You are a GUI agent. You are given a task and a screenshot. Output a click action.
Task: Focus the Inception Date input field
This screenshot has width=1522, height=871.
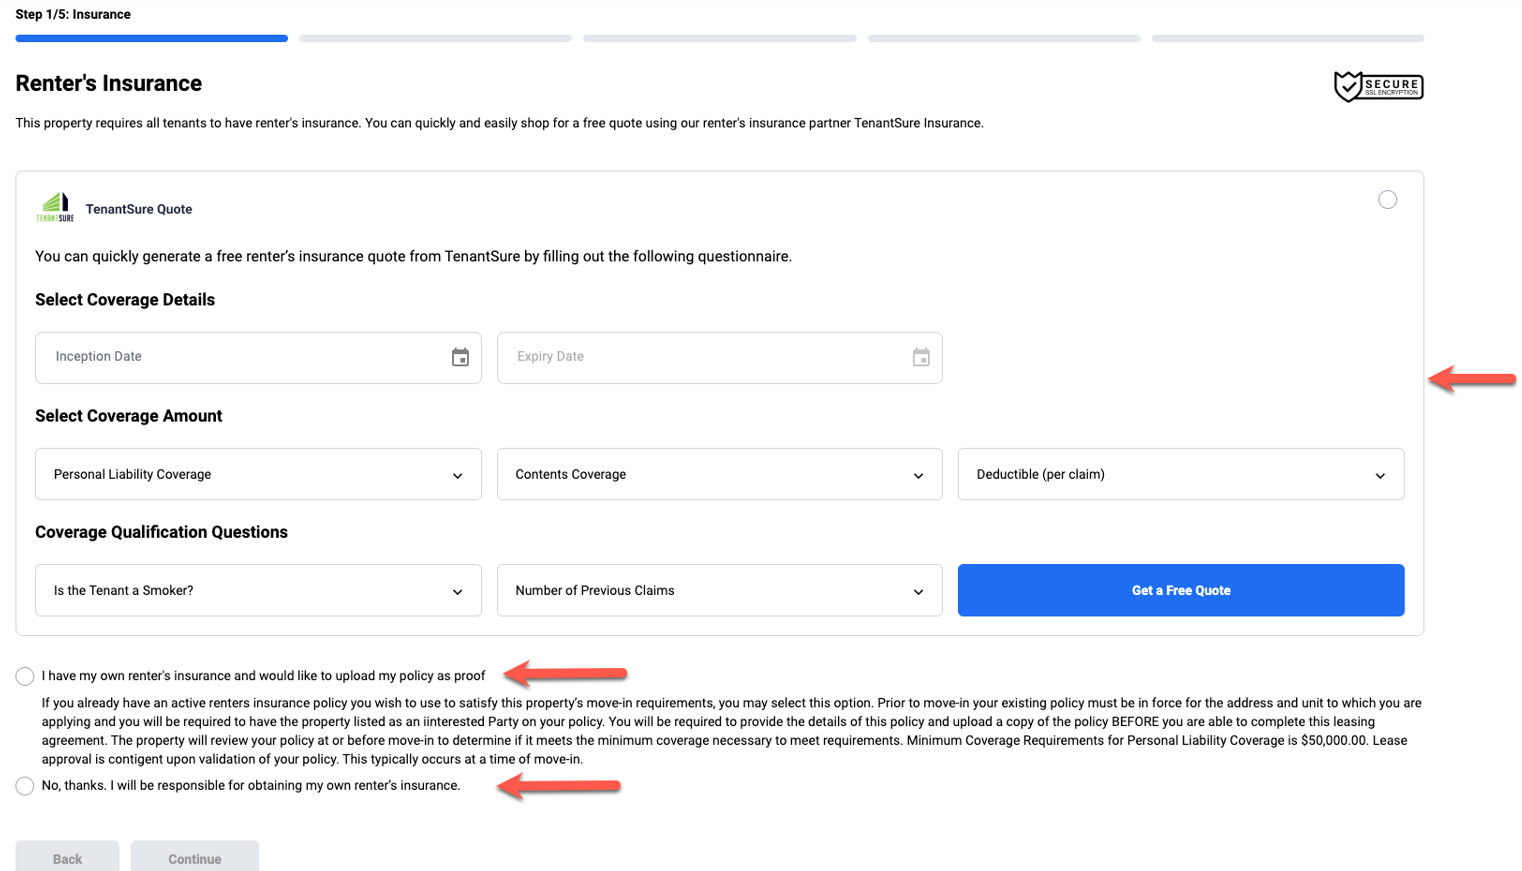[258, 358]
